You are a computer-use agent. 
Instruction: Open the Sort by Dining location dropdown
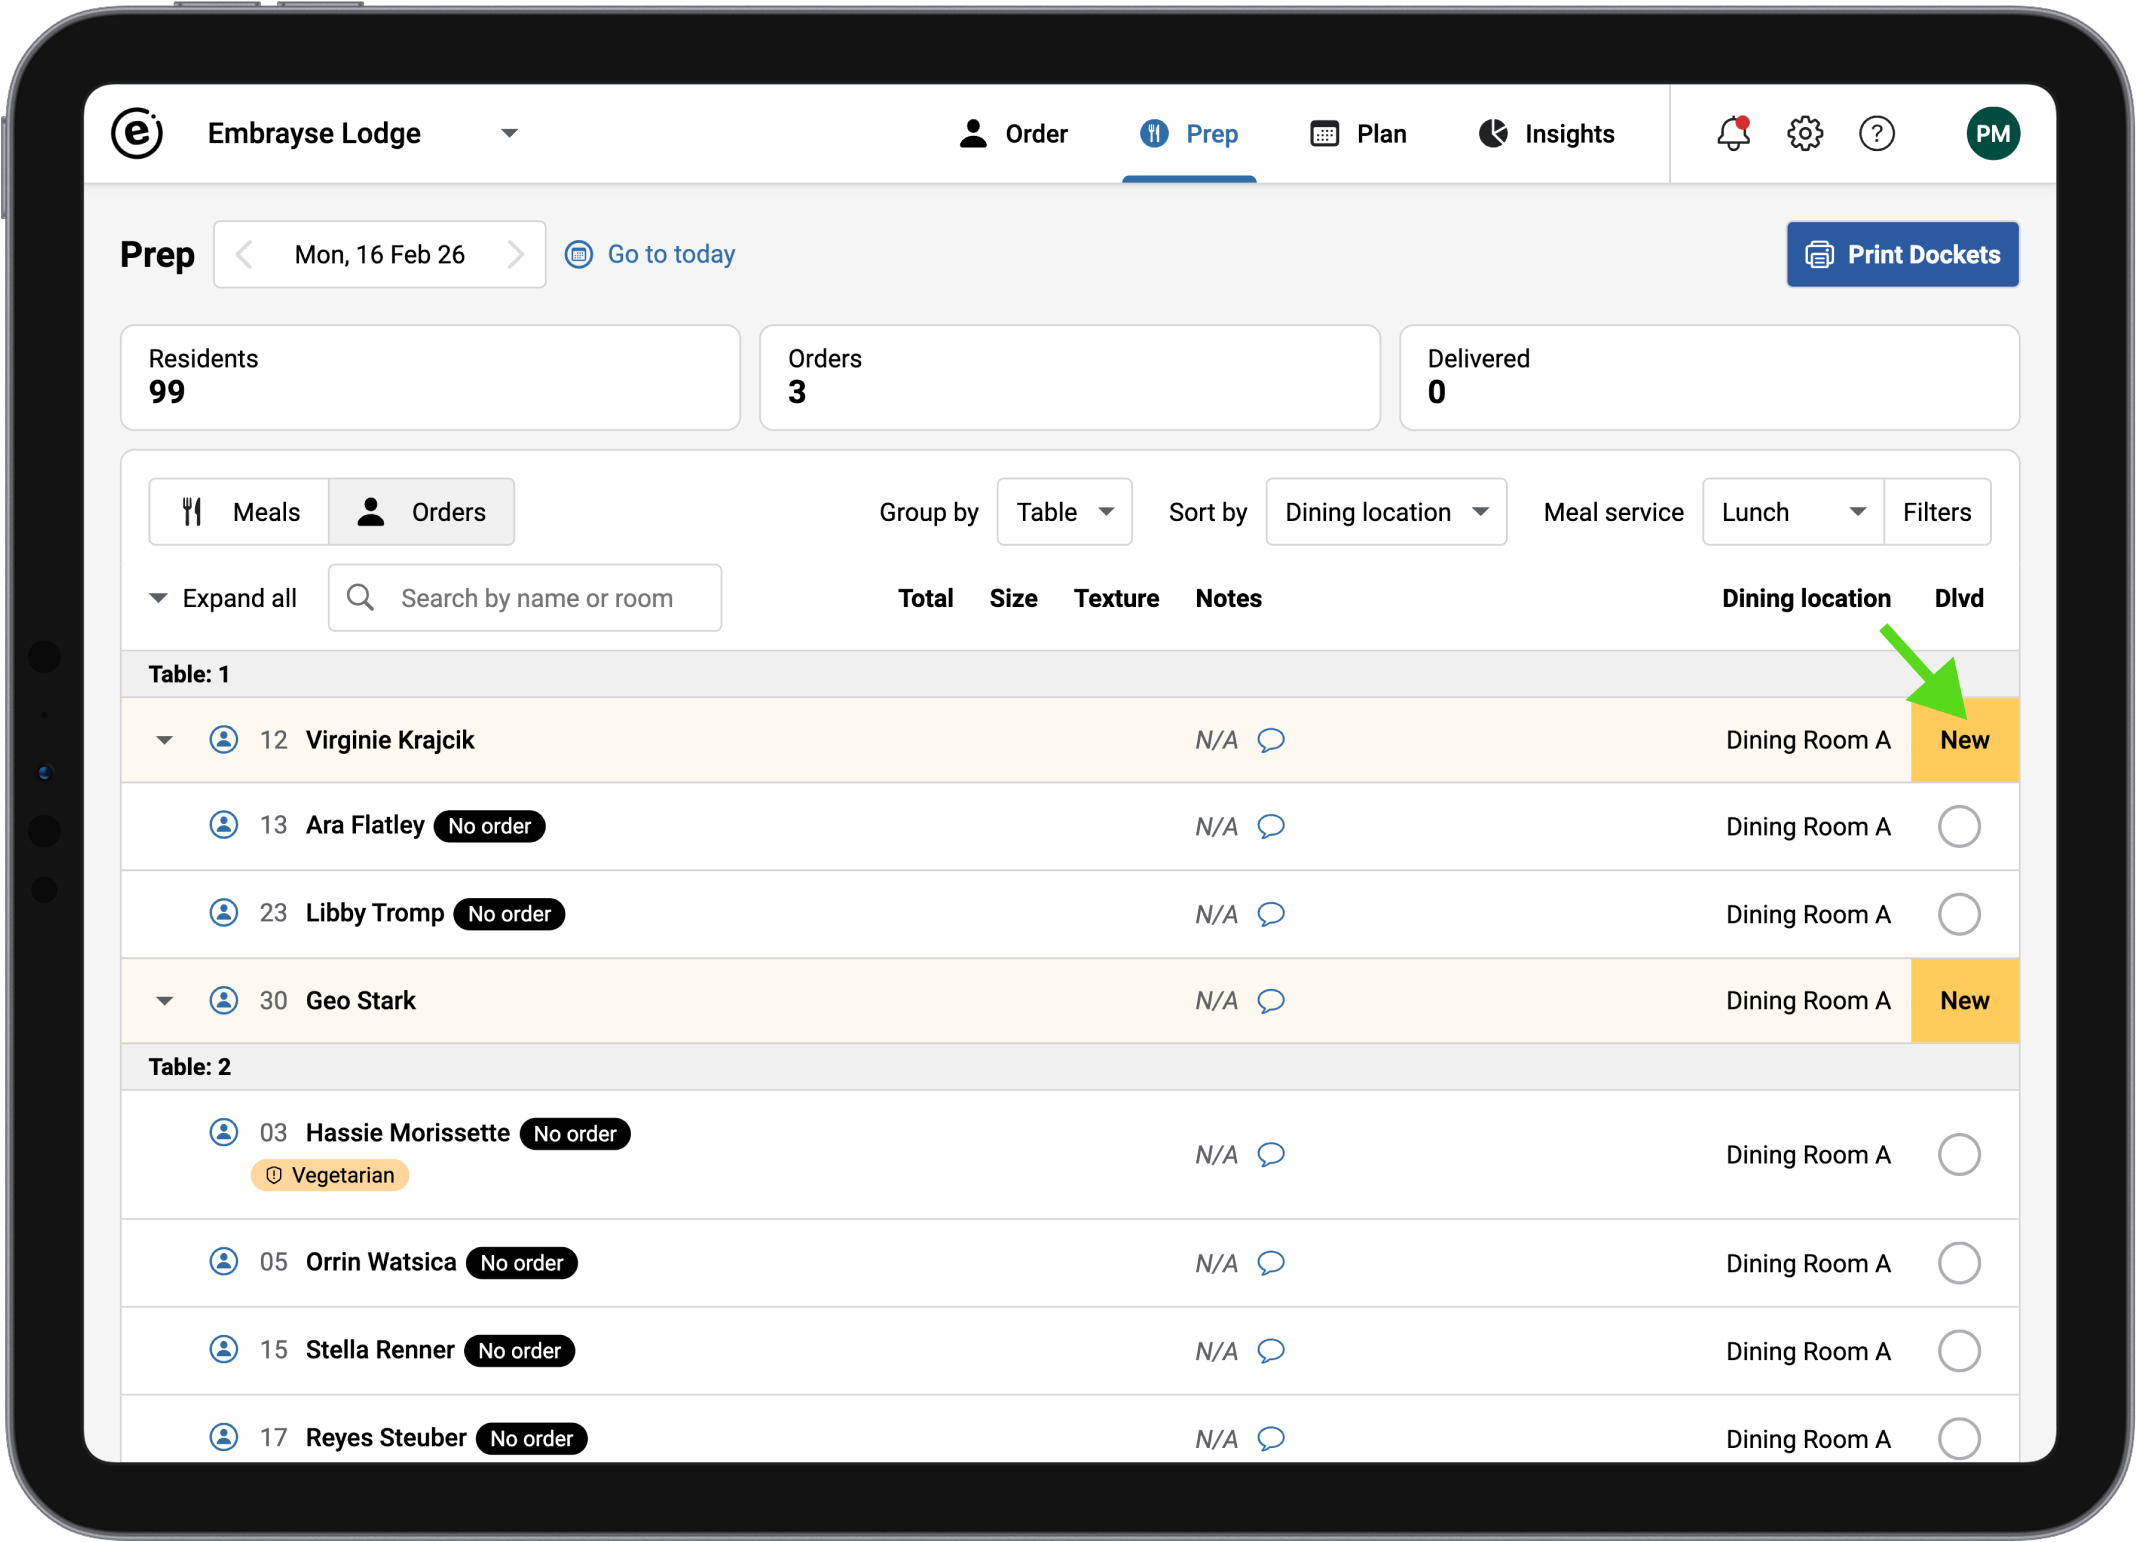click(x=1385, y=512)
